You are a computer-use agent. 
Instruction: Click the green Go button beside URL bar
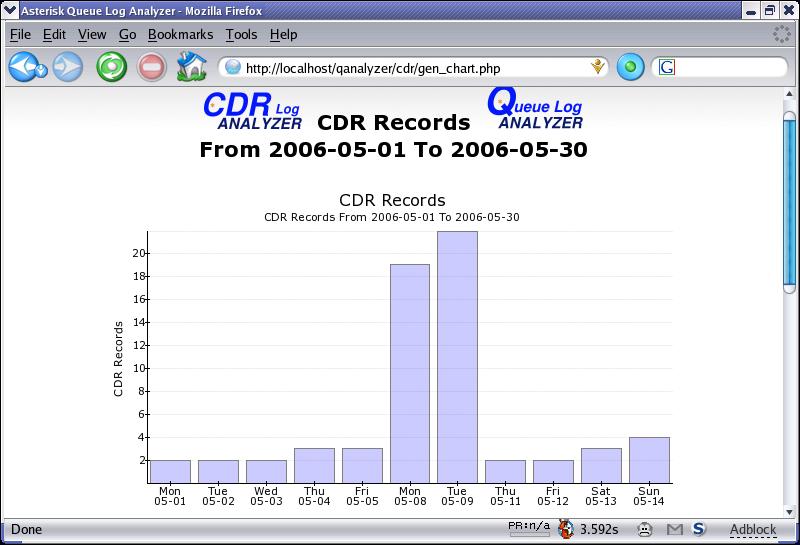coord(630,68)
